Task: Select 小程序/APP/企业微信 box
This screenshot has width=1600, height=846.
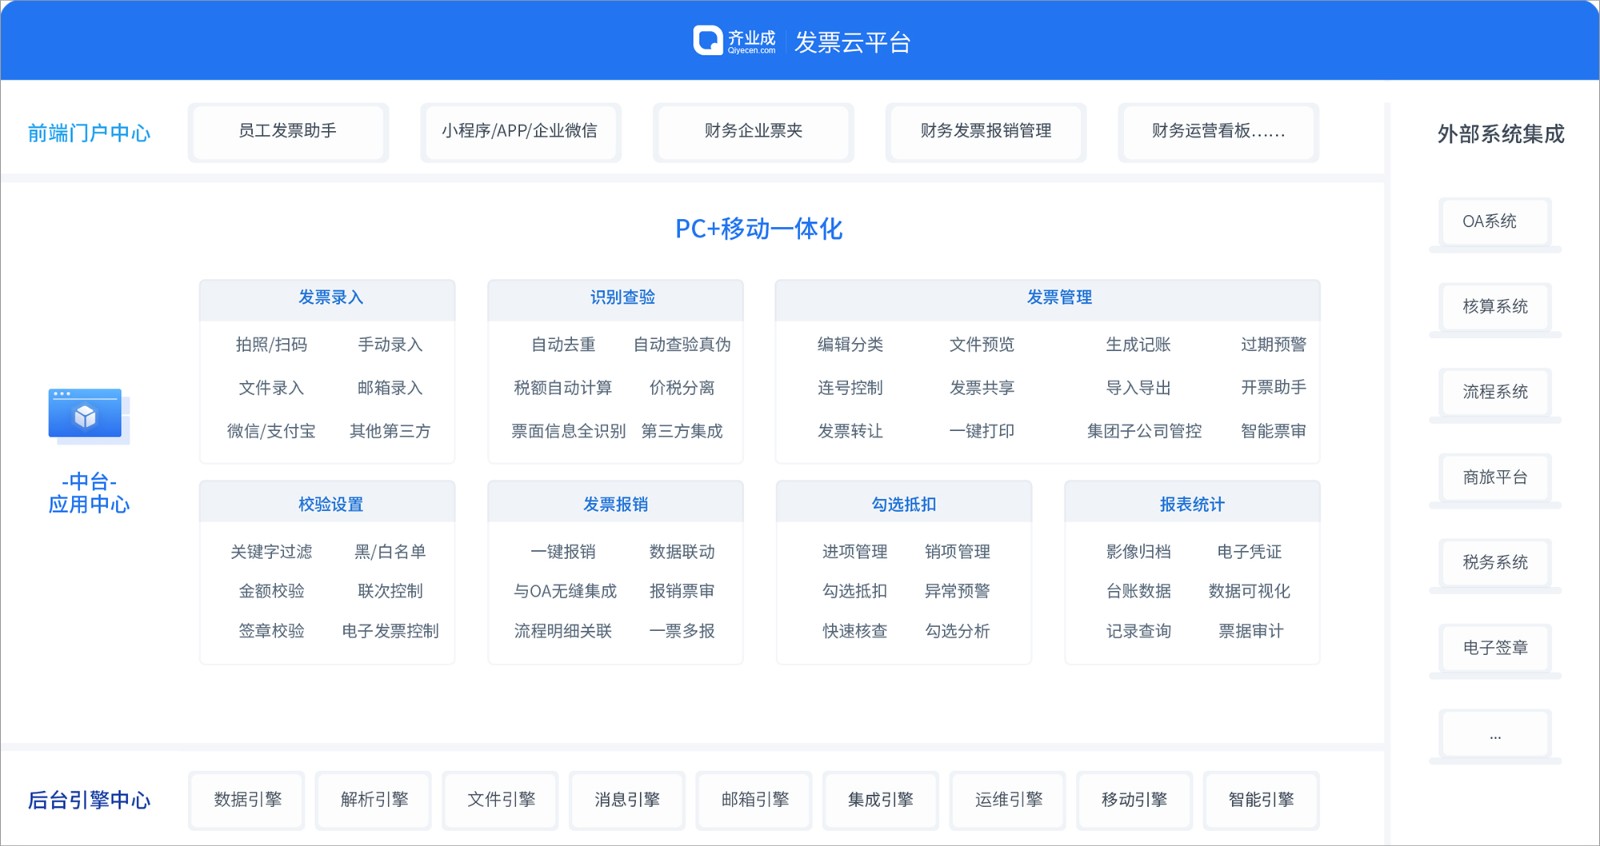Action: click(x=520, y=131)
